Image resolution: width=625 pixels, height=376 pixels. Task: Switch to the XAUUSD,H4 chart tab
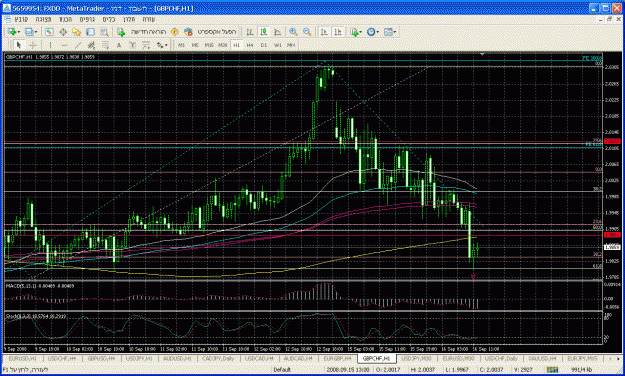click(x=542, y=358)
